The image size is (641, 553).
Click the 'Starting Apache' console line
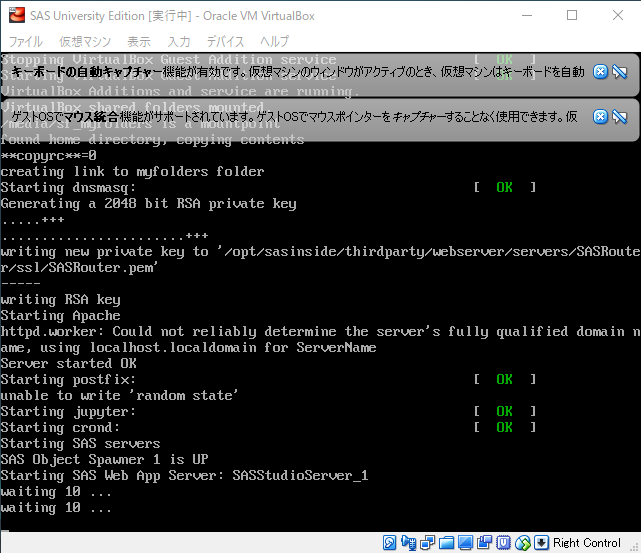(x=61, y=316)
